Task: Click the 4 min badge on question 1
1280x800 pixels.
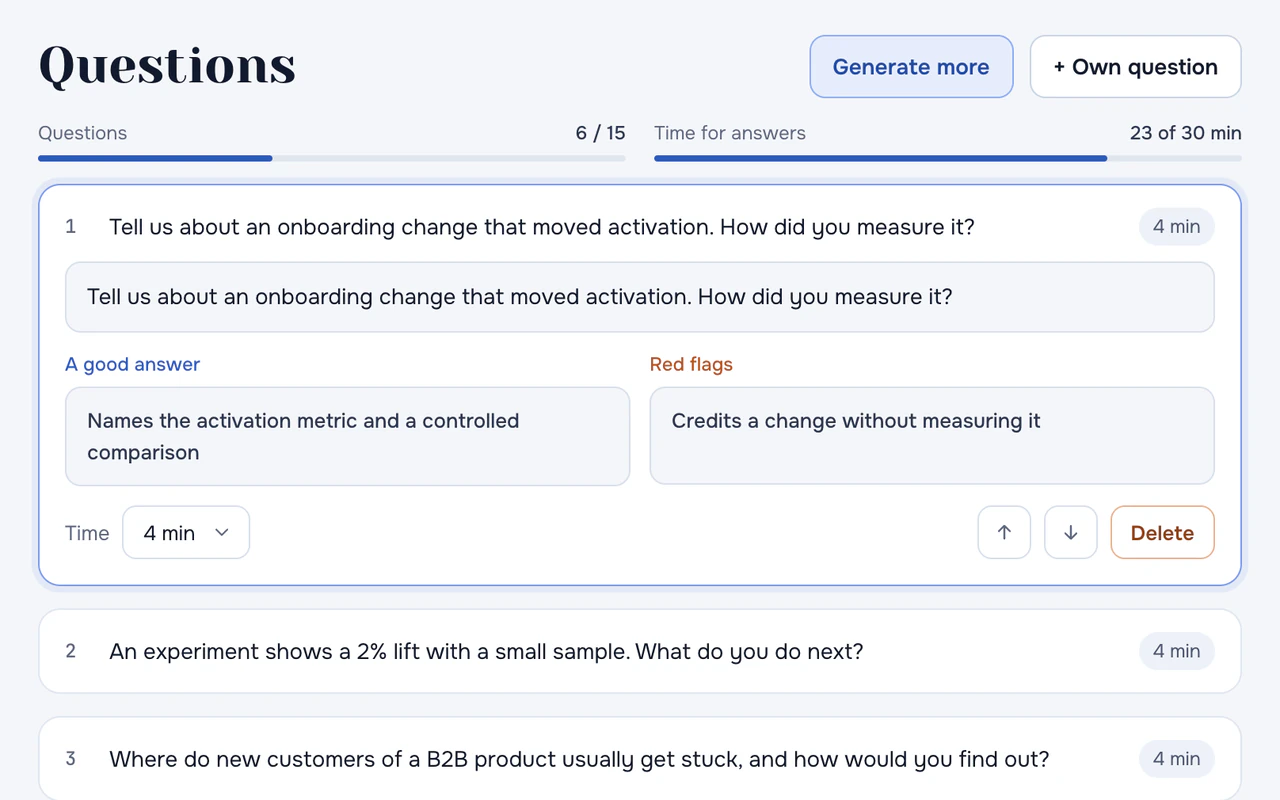Action: [x=1177, y=227]
